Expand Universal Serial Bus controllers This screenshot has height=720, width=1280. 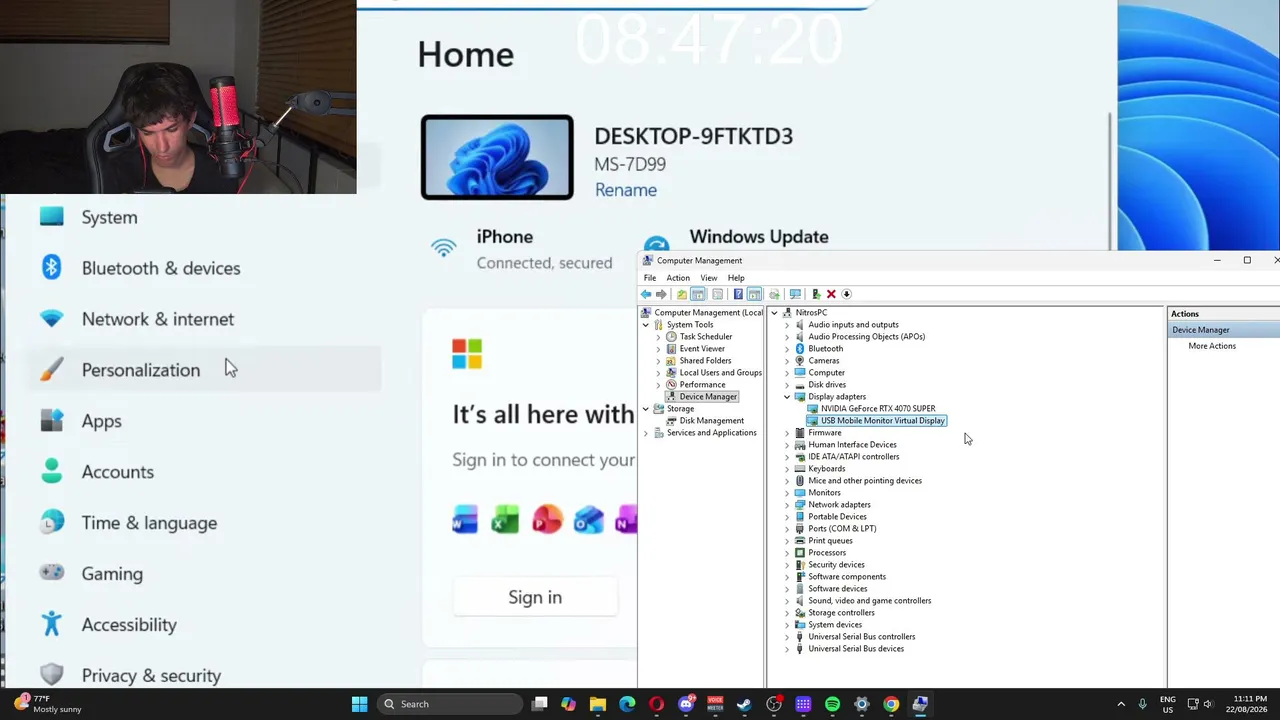coord(787,637)
